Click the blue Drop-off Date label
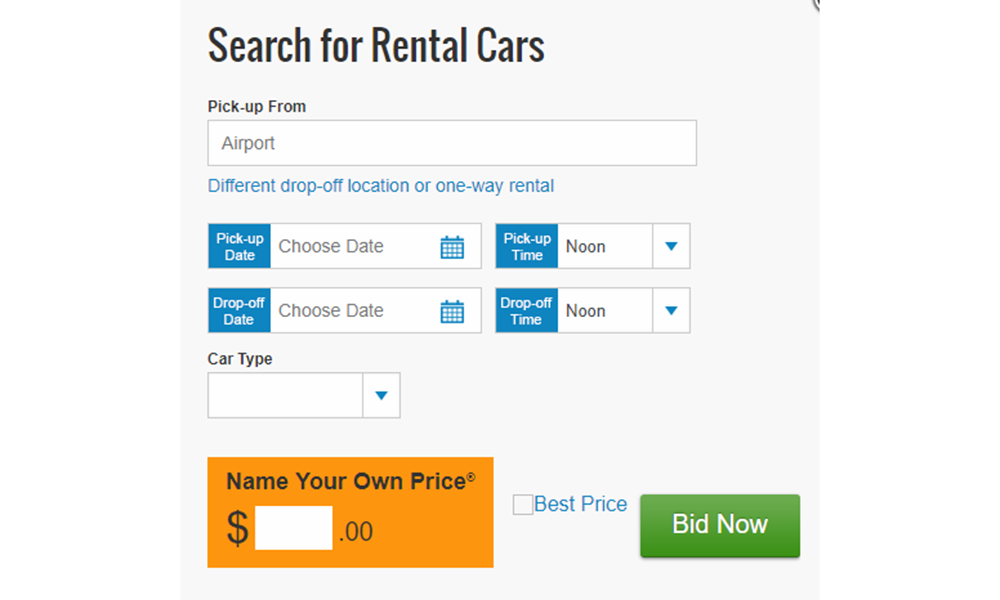Viewport: 1000px width, 600px height. [x=240, y=311]
